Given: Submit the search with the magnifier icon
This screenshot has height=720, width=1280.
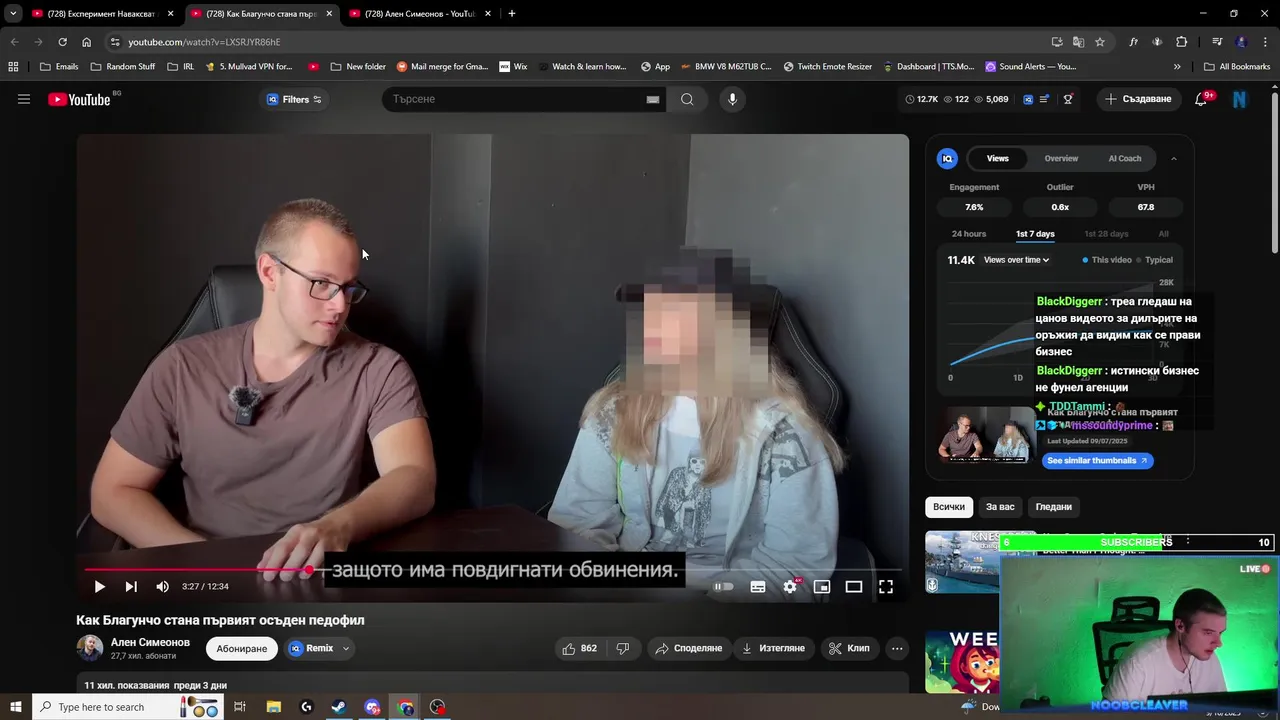Looking at the screenshot, I should point(687,99).
